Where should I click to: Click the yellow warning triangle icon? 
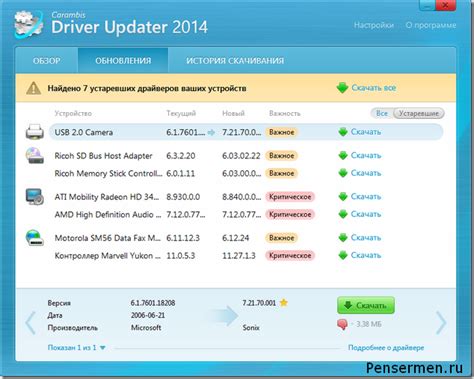point(34,88)
